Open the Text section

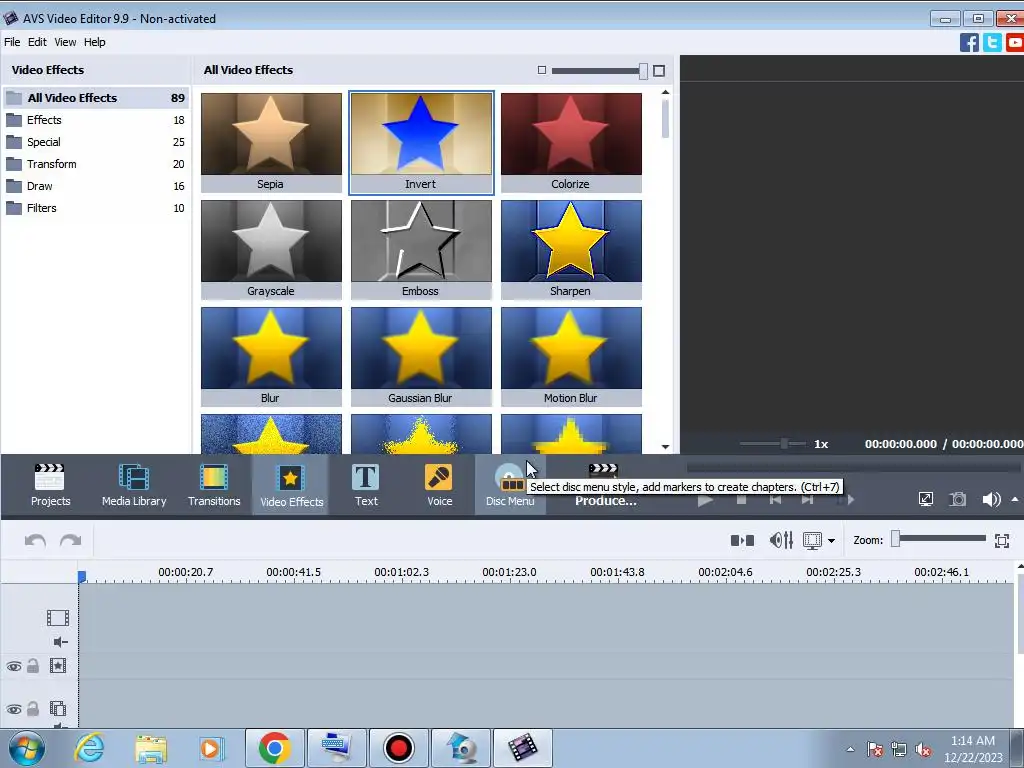click(366, 485)
